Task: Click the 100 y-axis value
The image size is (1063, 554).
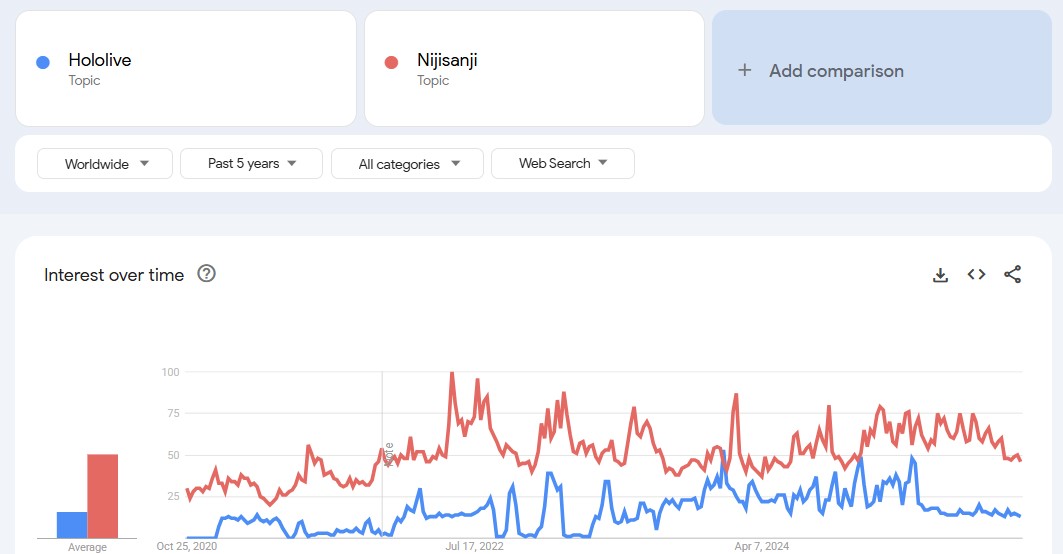Action: 170,372
